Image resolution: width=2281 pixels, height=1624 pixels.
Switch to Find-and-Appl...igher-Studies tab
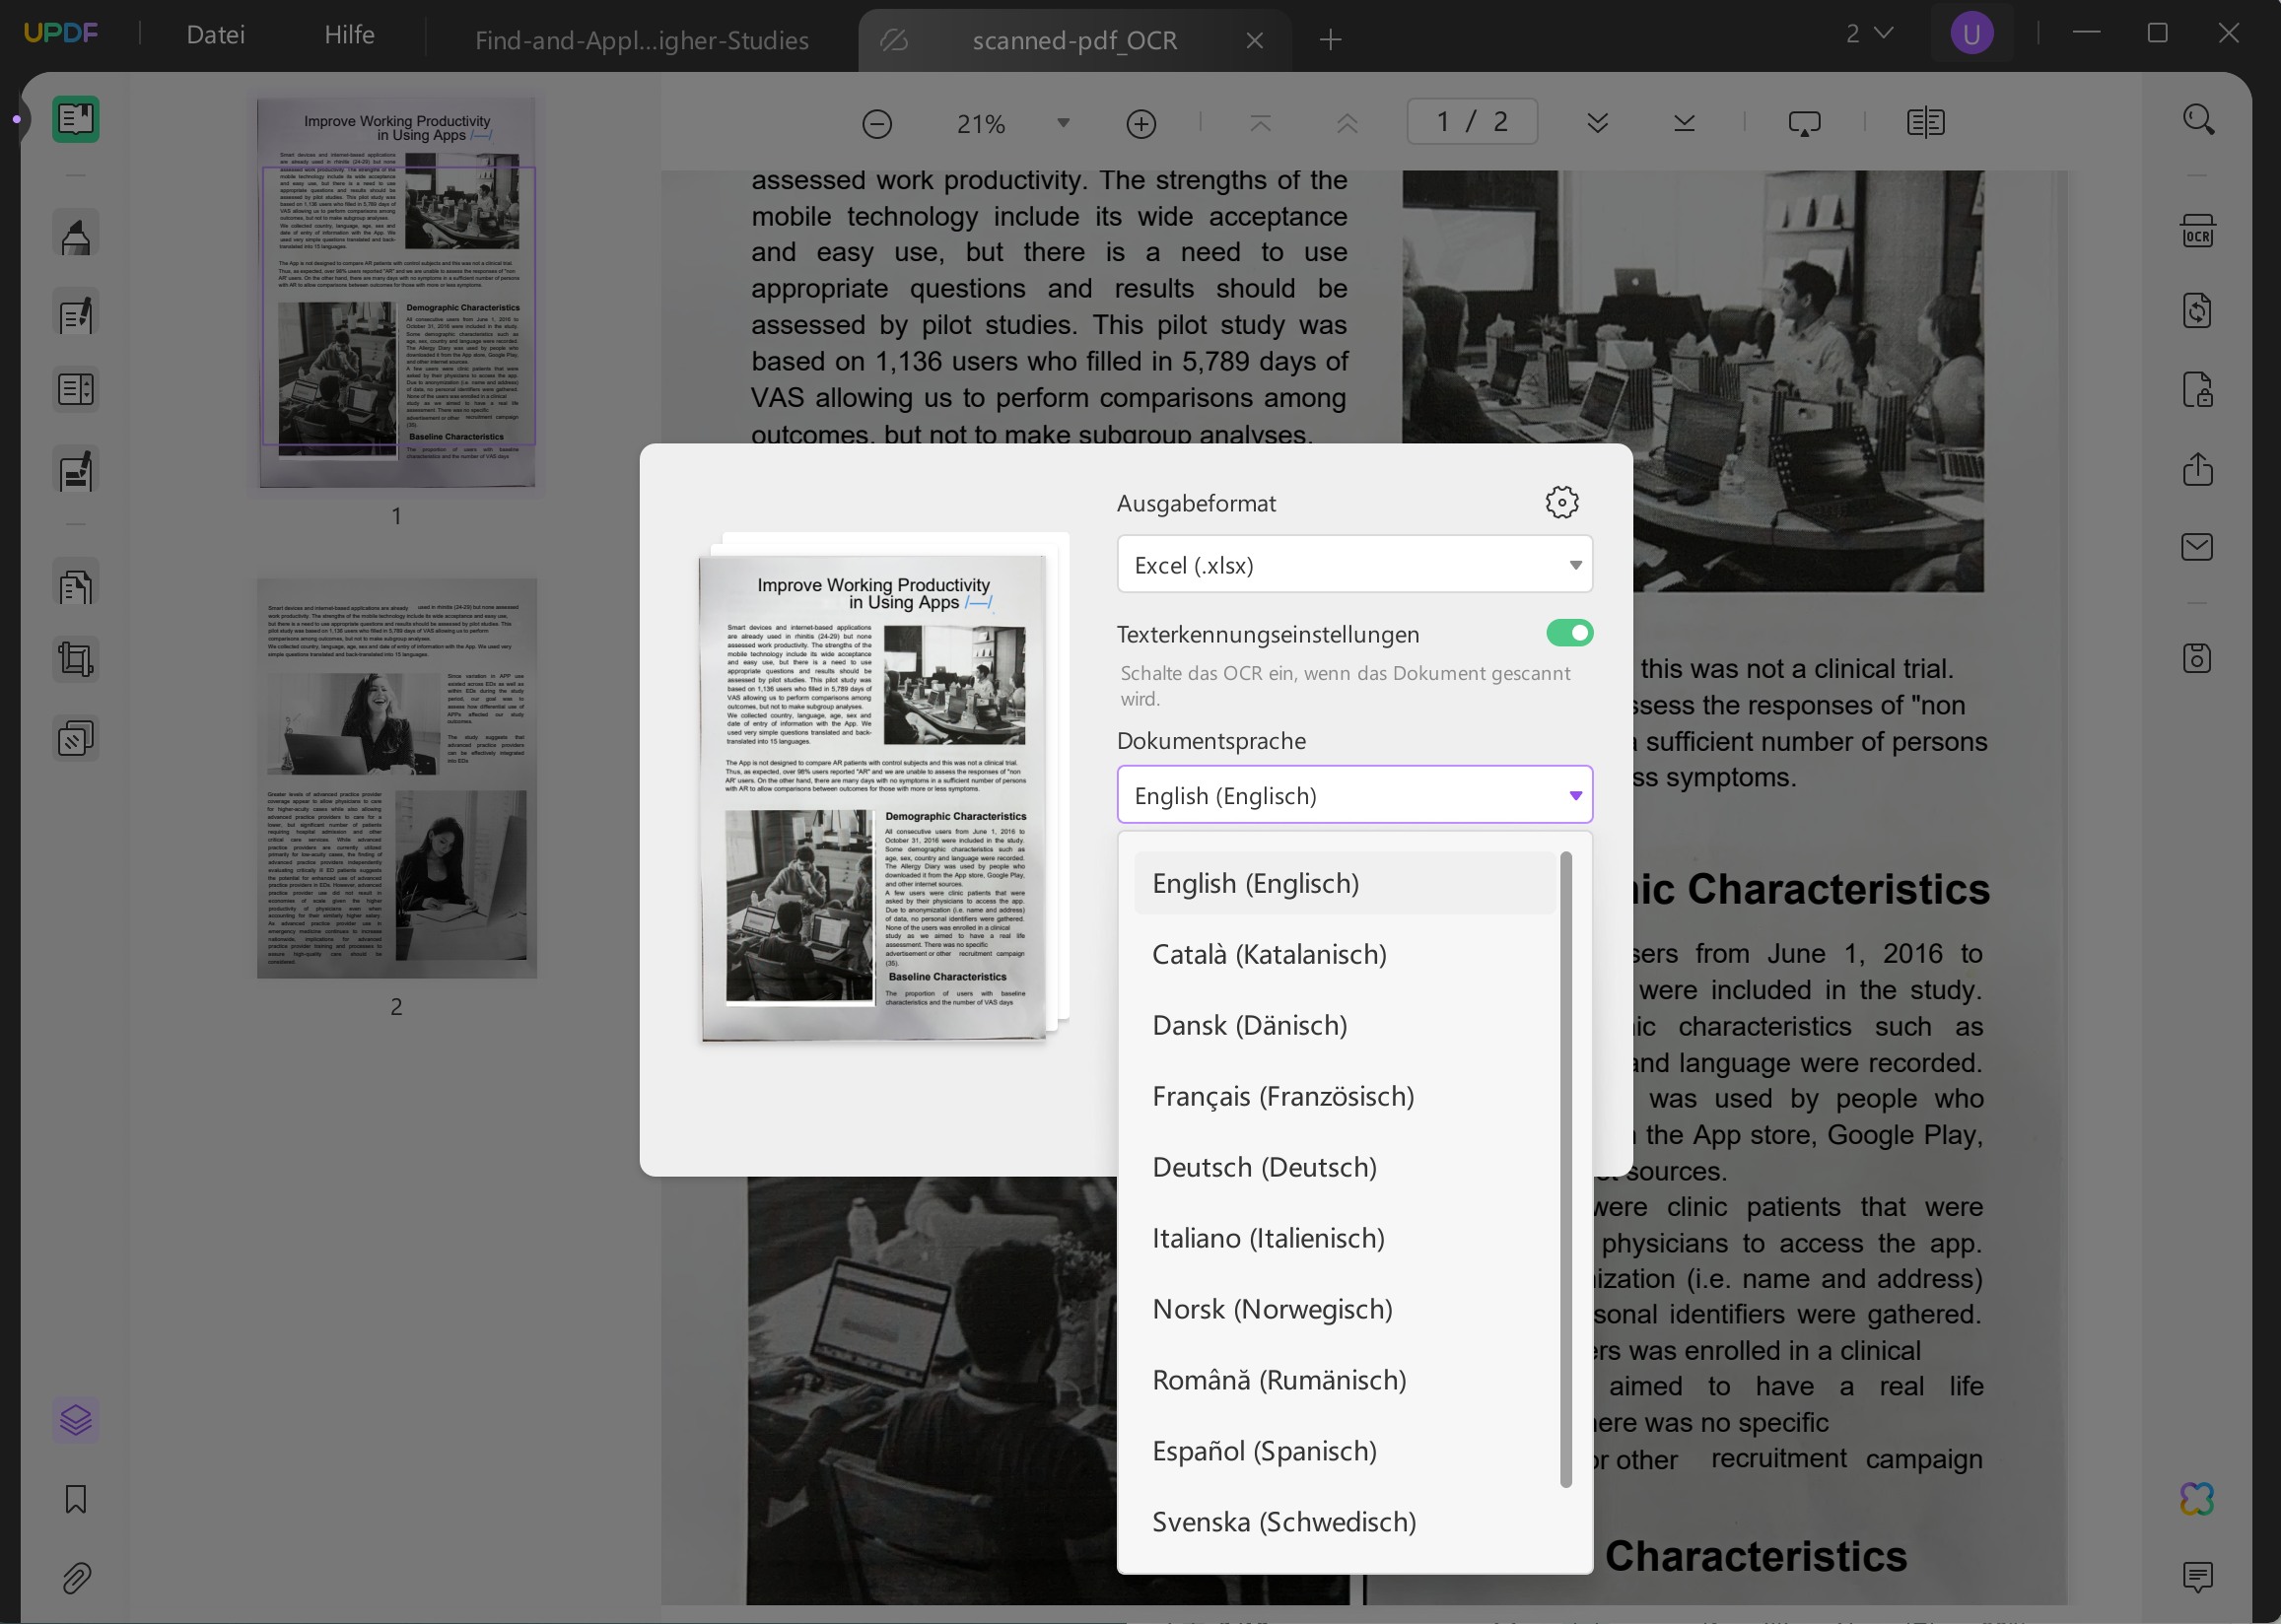641,40
